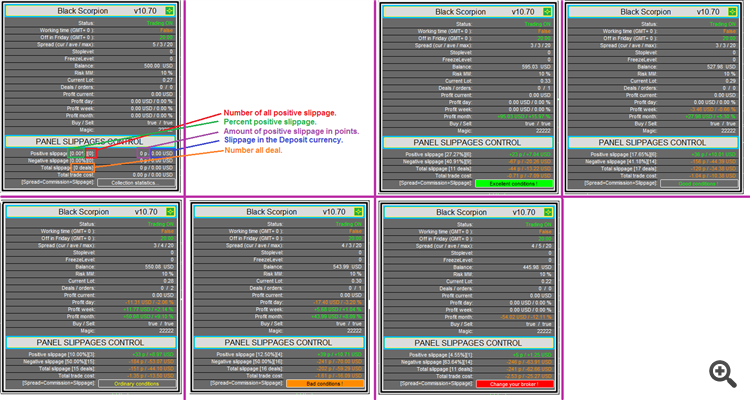The height and width of the screenshot is (400, 750).
Task: Click the Spread value 4 / 3 / 20
Action: [x=352, y=245]
